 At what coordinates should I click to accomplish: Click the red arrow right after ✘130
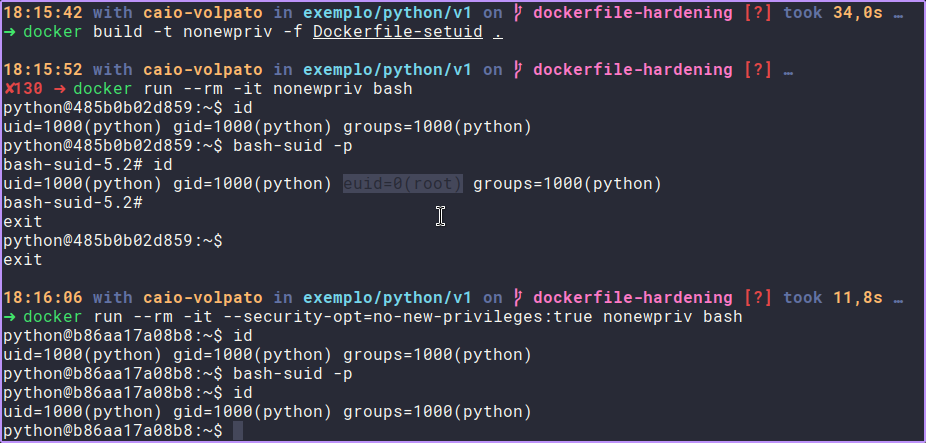(x=59, y=89)
